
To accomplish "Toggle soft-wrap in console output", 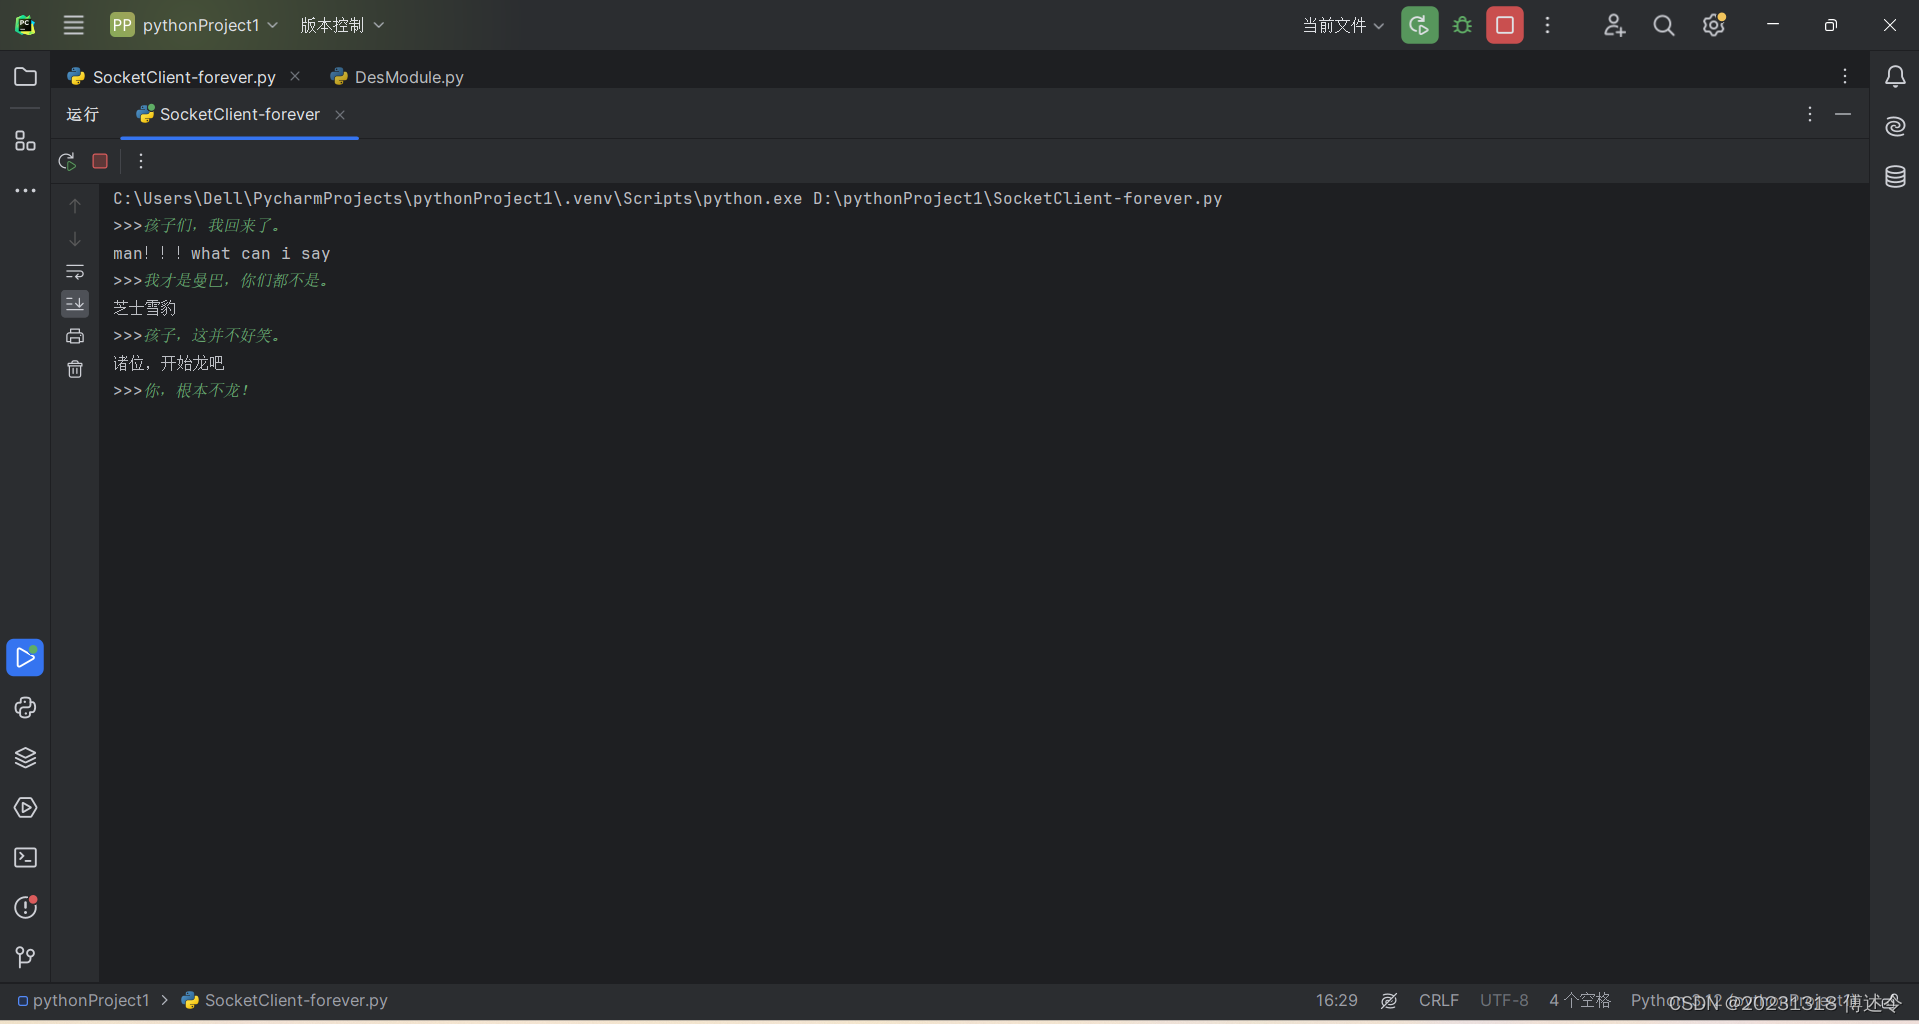I will click(75, 272).
